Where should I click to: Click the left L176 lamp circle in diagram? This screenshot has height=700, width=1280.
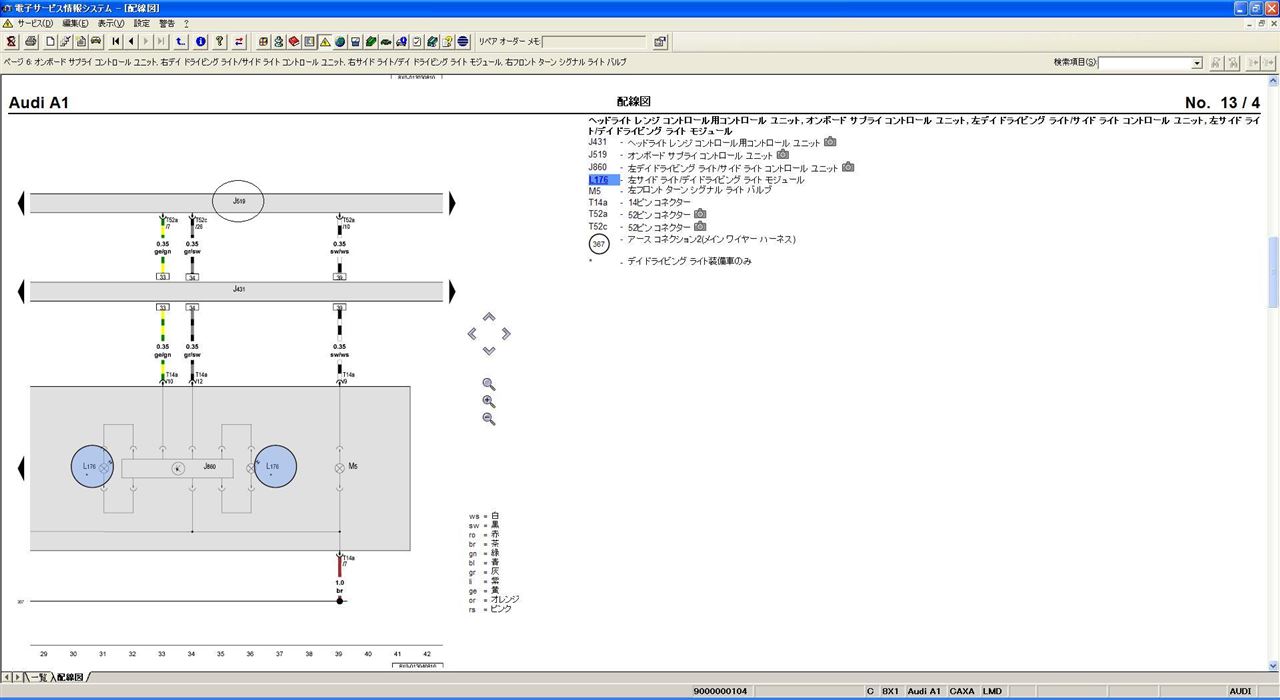[90, 467]
